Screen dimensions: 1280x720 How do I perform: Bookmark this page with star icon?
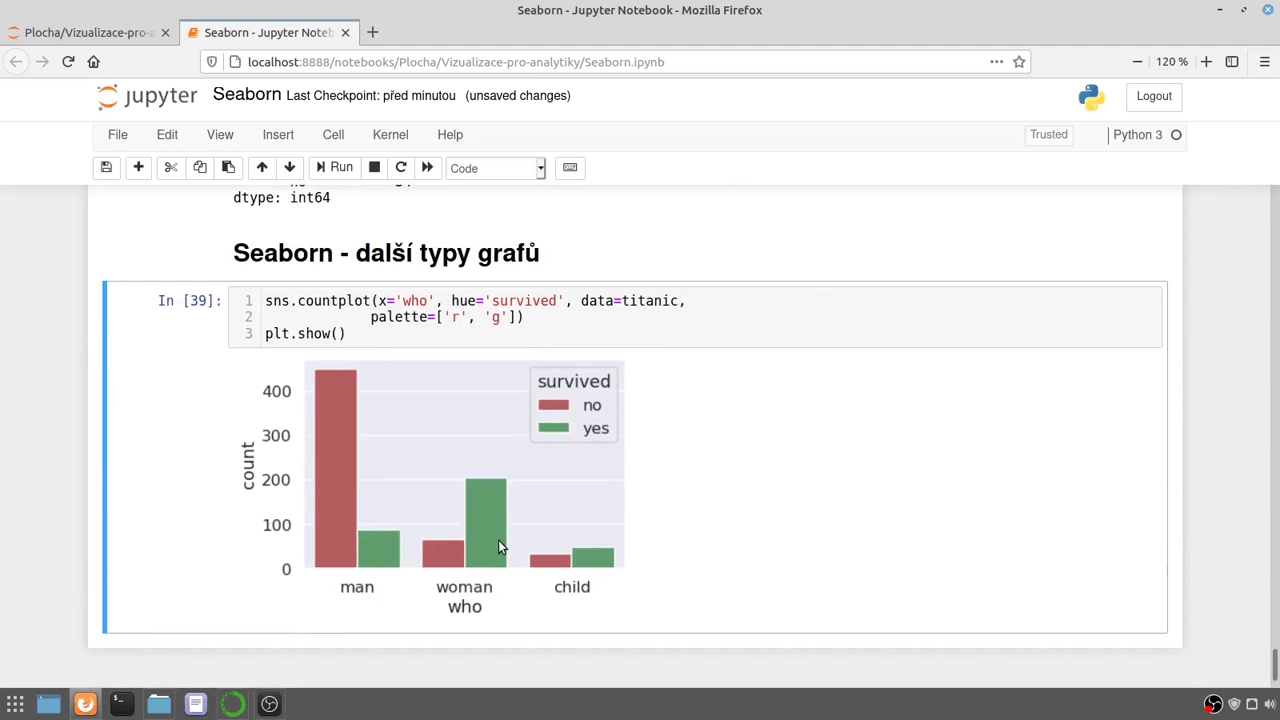pyautogui.click(x=1019, y=62)
